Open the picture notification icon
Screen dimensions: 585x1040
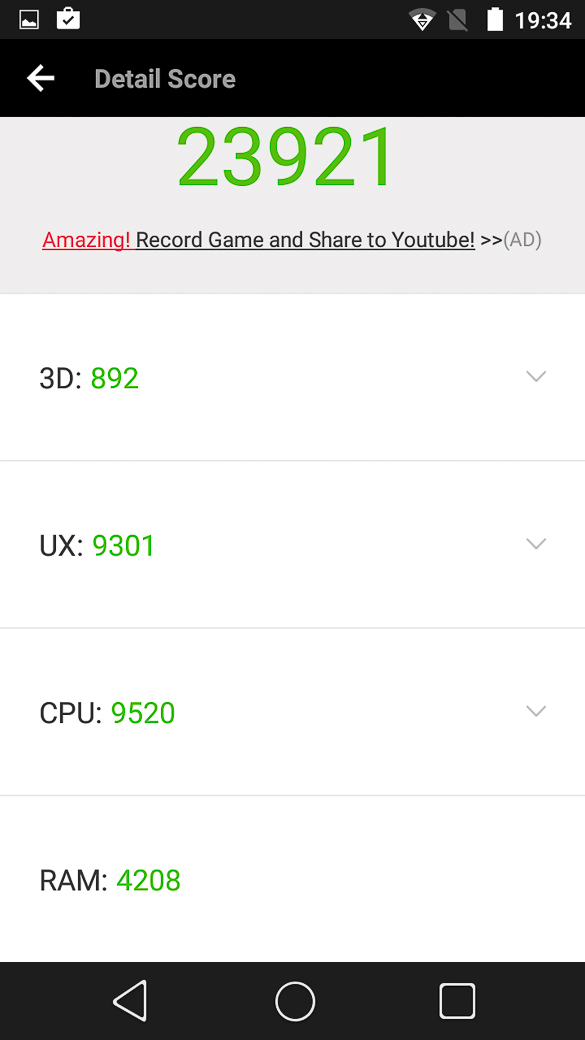point(29,20)
